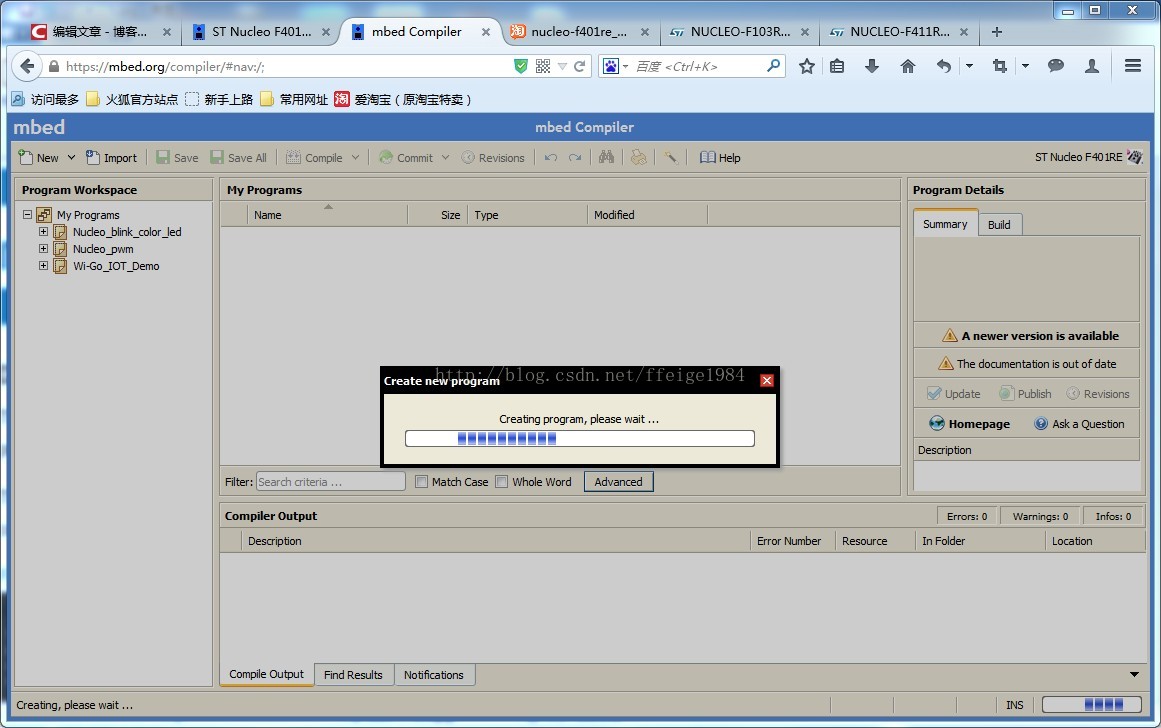Viewport: 1161px width, 728px height.
Task: Enable the Match Case checkbox
Action: pyautogui.click(x=421, y=481)
